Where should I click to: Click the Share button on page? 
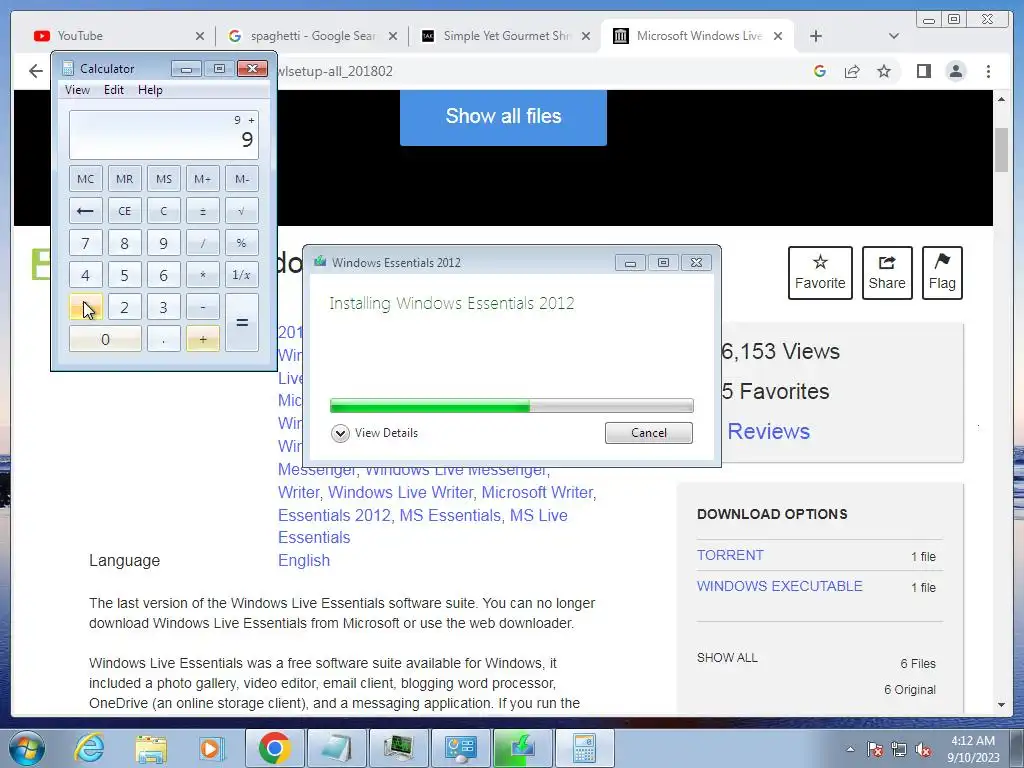click(x=887, y=273)
